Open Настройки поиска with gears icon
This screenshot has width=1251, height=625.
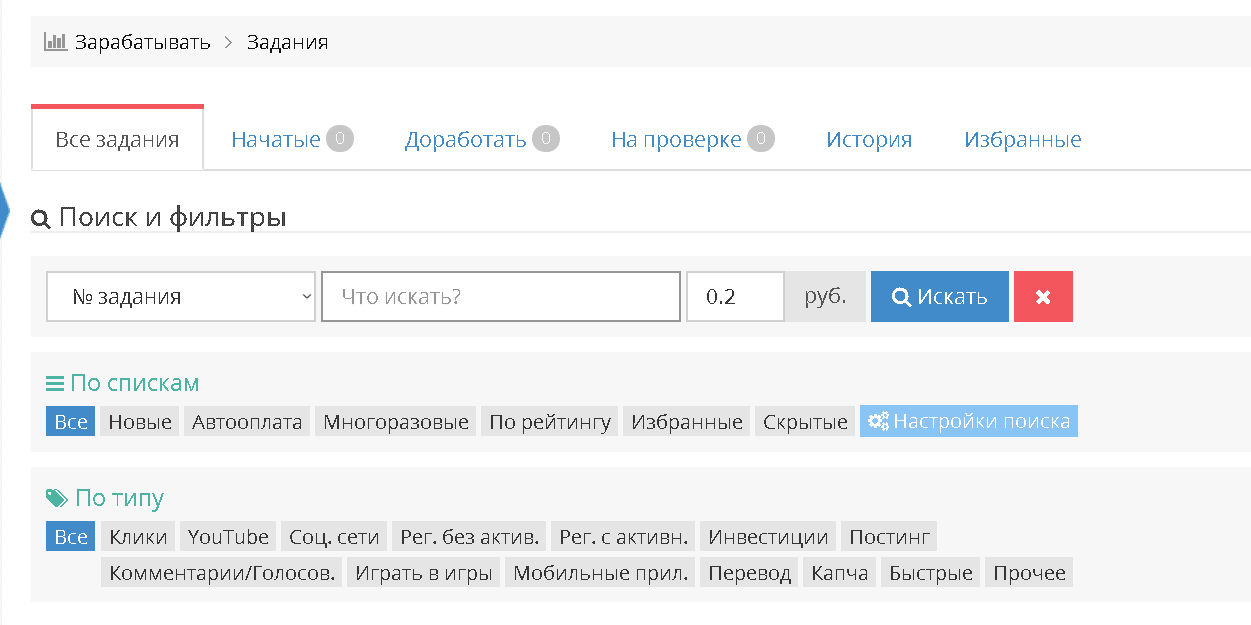click(969, 422)
